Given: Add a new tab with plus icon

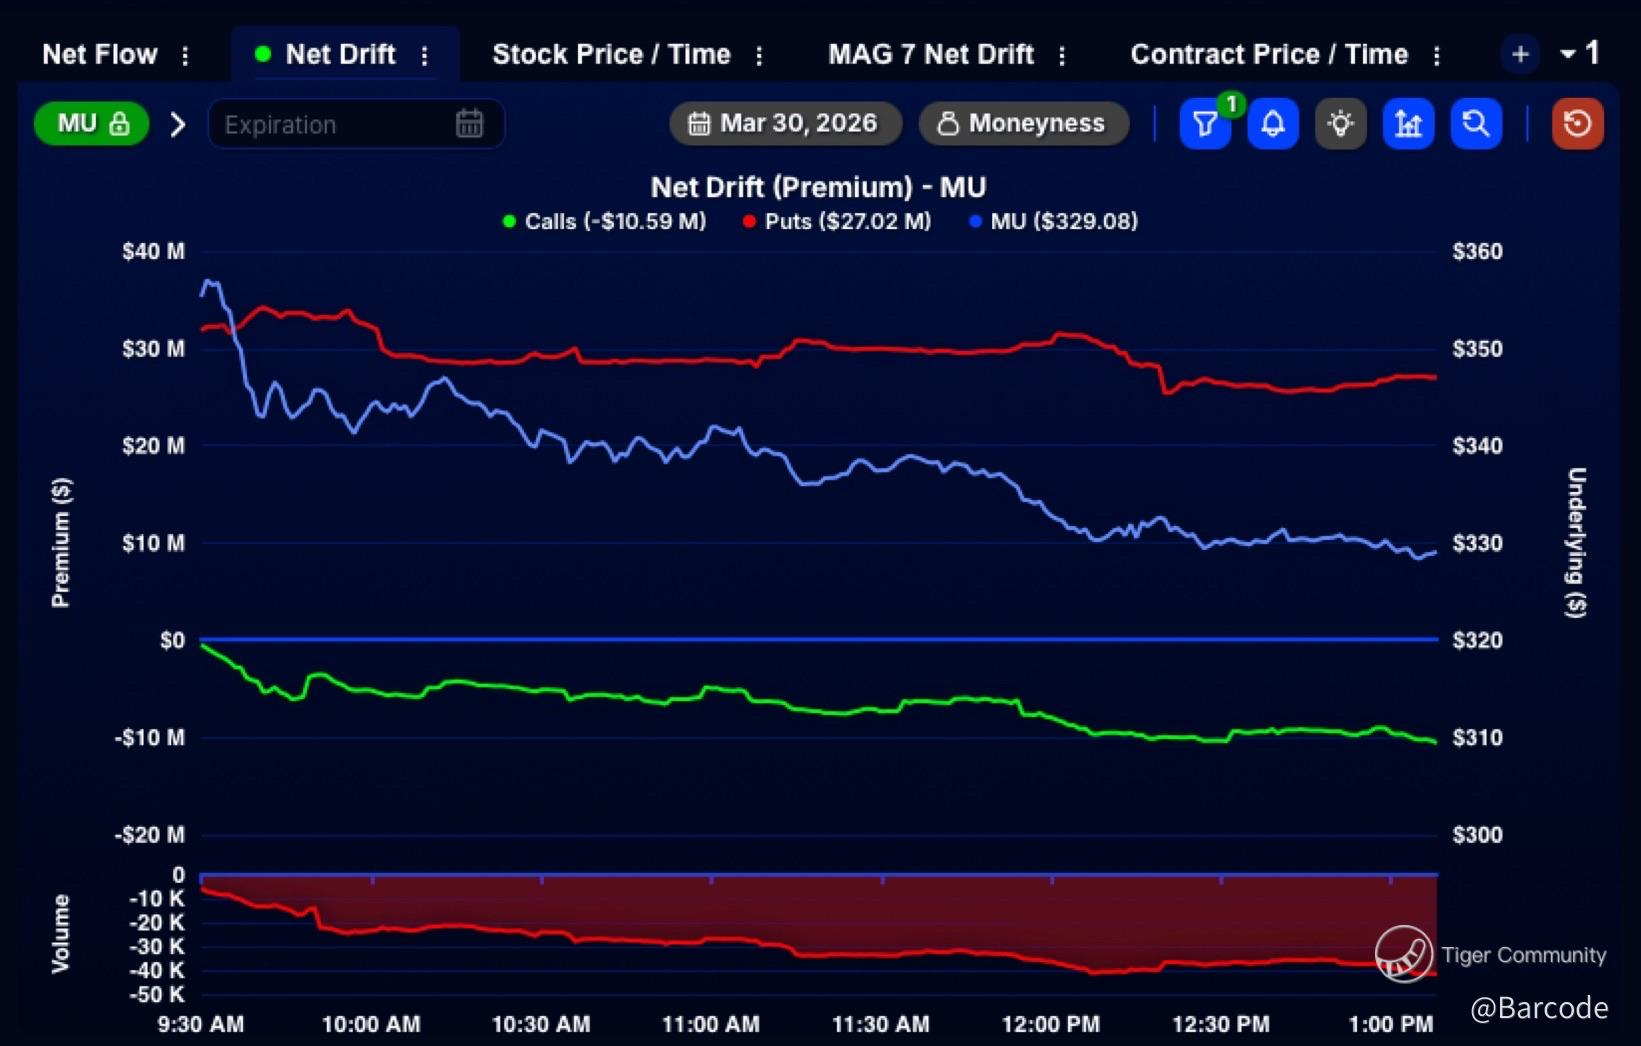Looking at the screenshot, I should [1520, 55].
